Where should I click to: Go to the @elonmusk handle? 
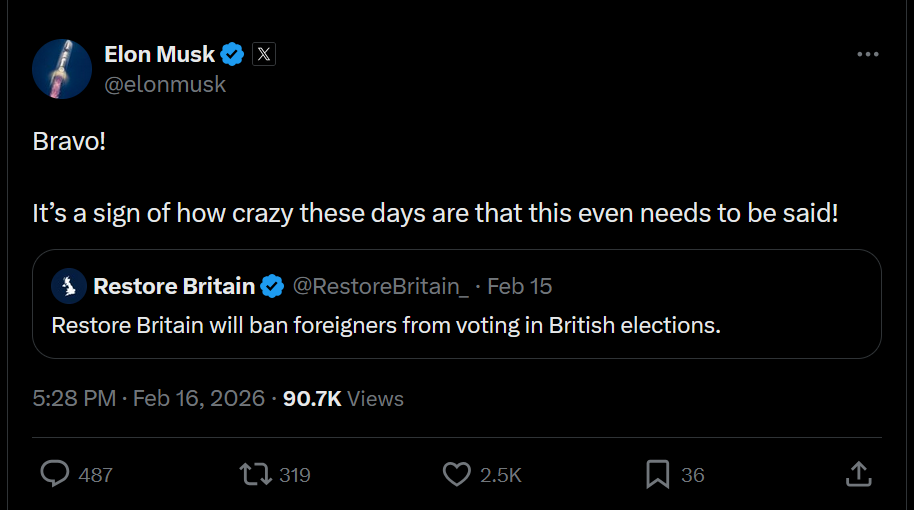(x=165, y=84)
